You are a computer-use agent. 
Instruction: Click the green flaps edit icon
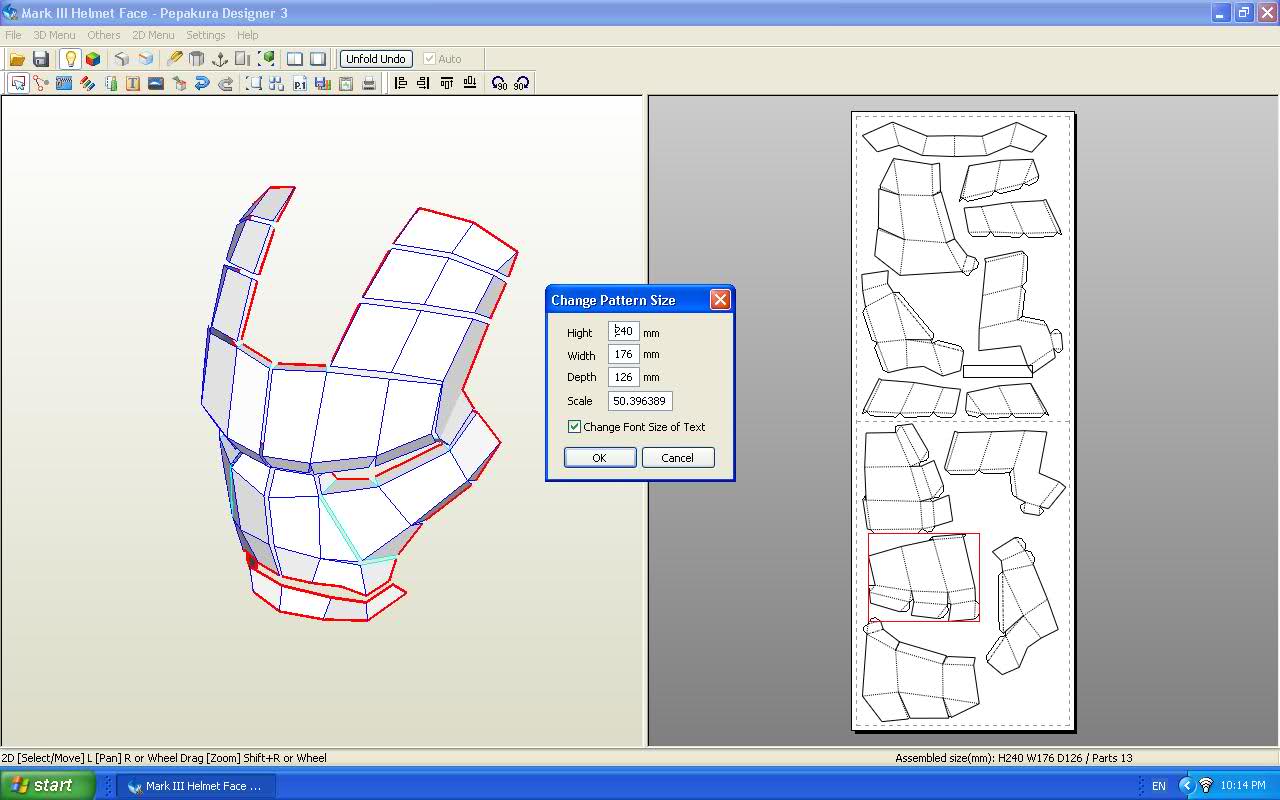point(110,84)
